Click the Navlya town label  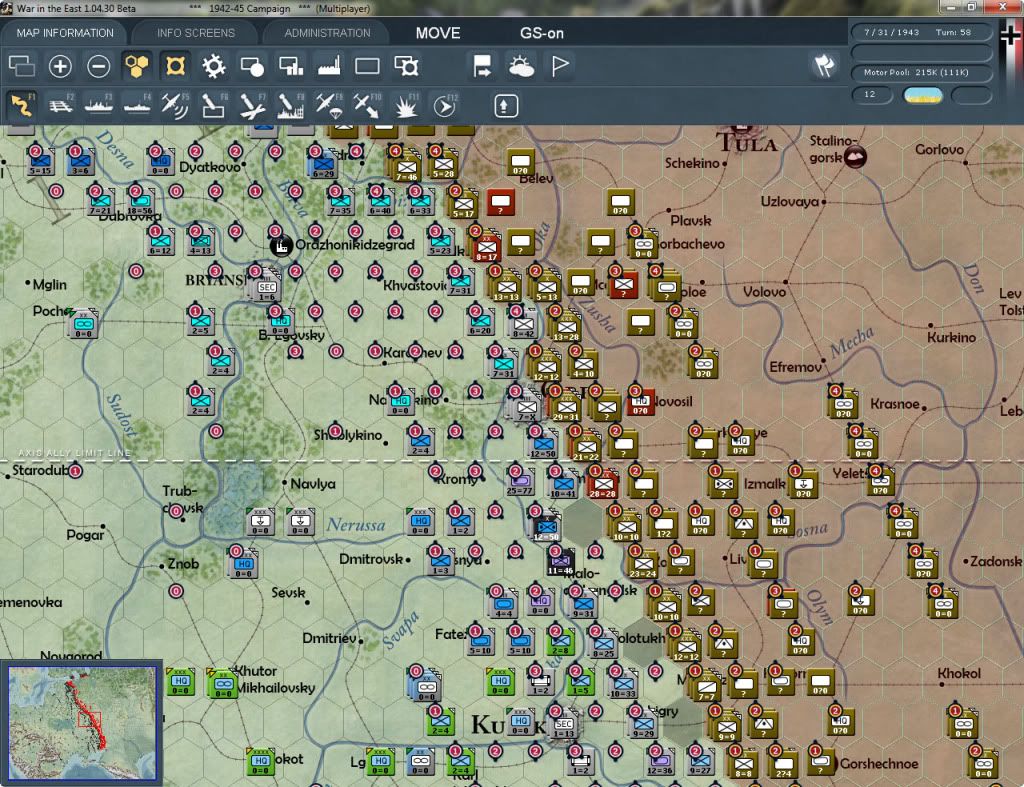coord(313,484)
